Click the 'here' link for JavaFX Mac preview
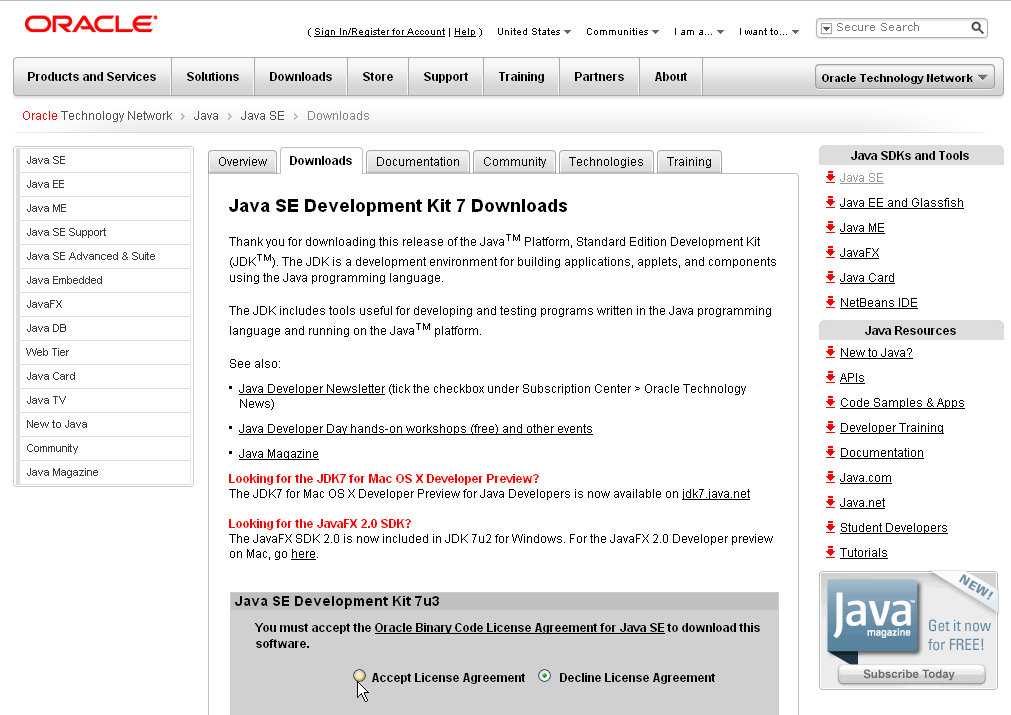The width and height of the screenshot is (1011, 715). [x=303, y=554]
